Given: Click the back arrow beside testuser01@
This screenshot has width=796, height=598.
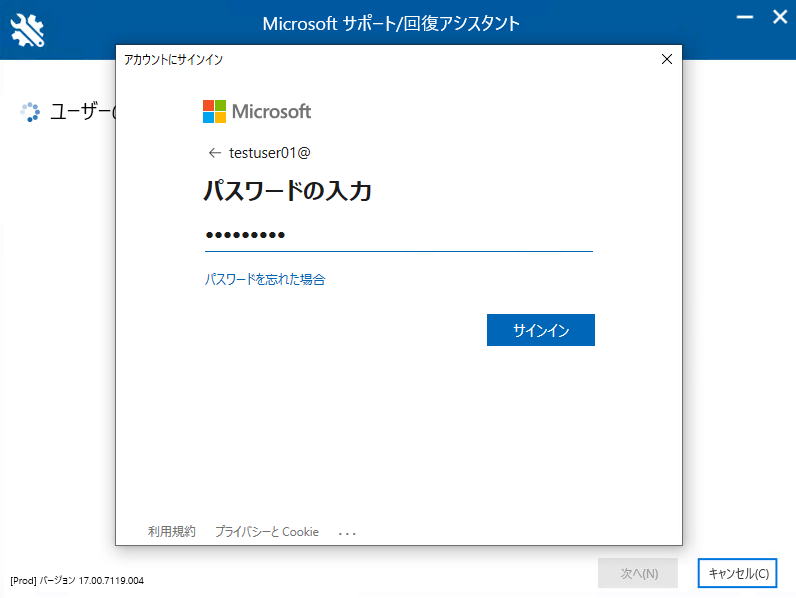Looking at the screenshot, I should 215,153.
